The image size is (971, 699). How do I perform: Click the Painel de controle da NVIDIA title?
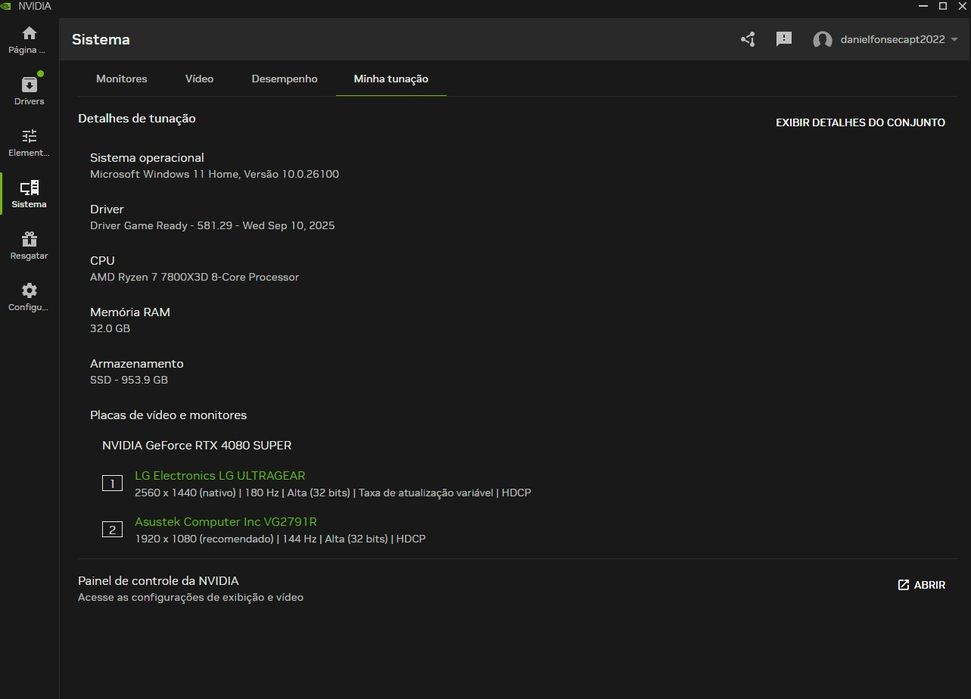click(x=159, y=581)
